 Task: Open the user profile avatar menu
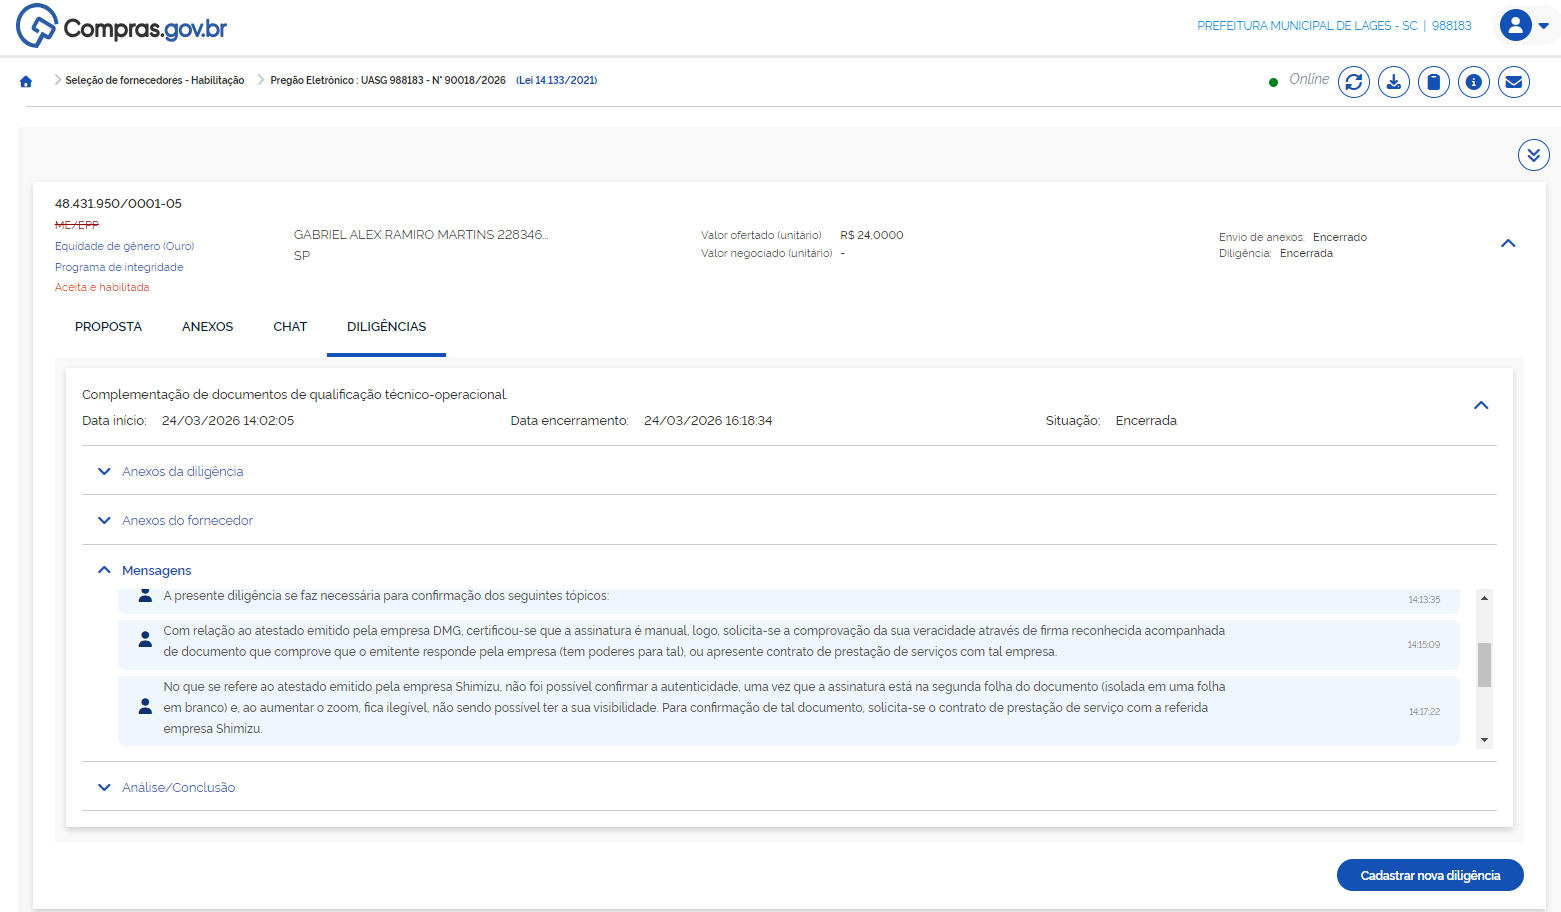[1516, 25]
